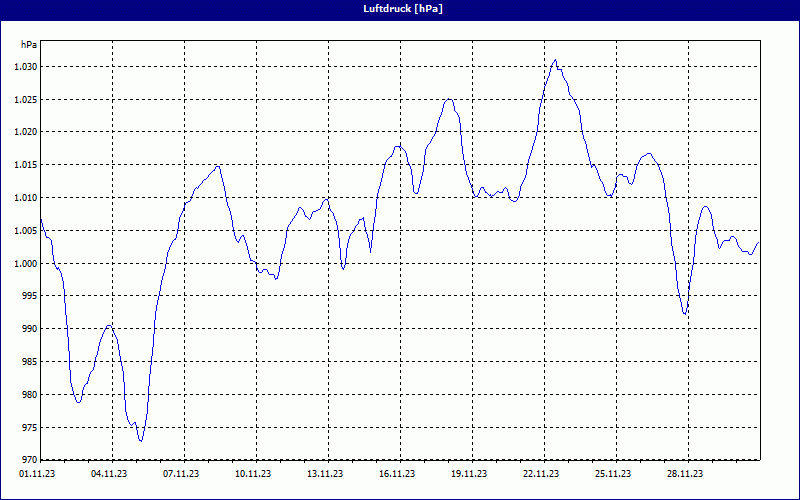
Task: Click the 980 y-axis label
Action: click(x=30, y=395)
